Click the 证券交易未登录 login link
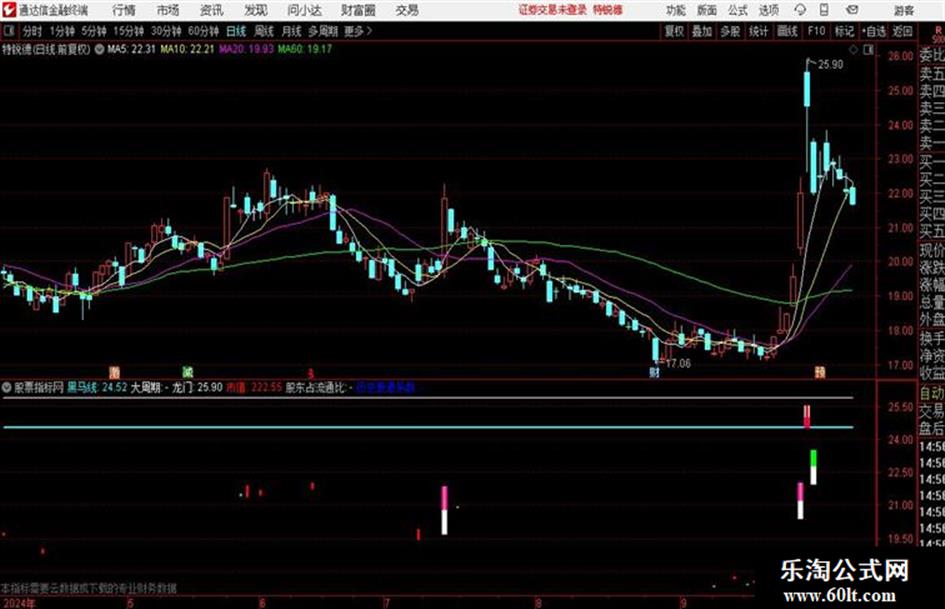Image resolution: width=945 pixels, height=609 pixels. click(x=553, y=10)
